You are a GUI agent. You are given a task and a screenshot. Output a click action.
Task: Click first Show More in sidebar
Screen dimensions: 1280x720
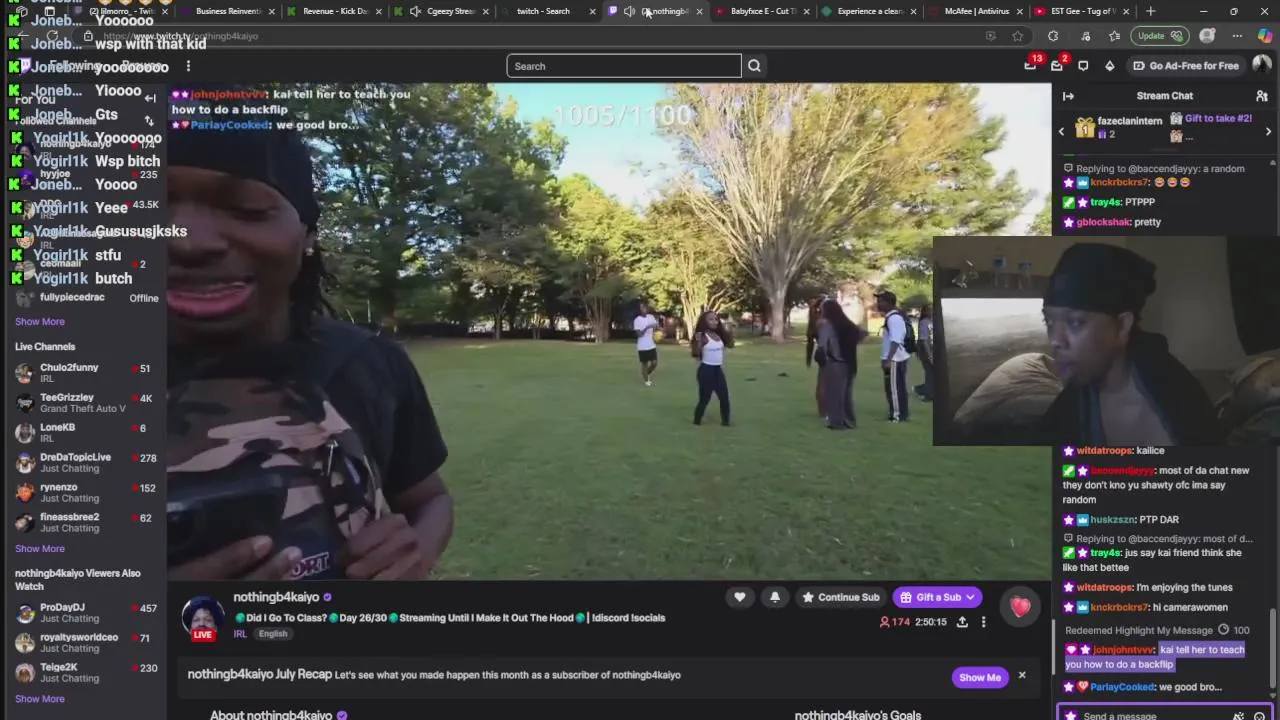coord(40,322)
